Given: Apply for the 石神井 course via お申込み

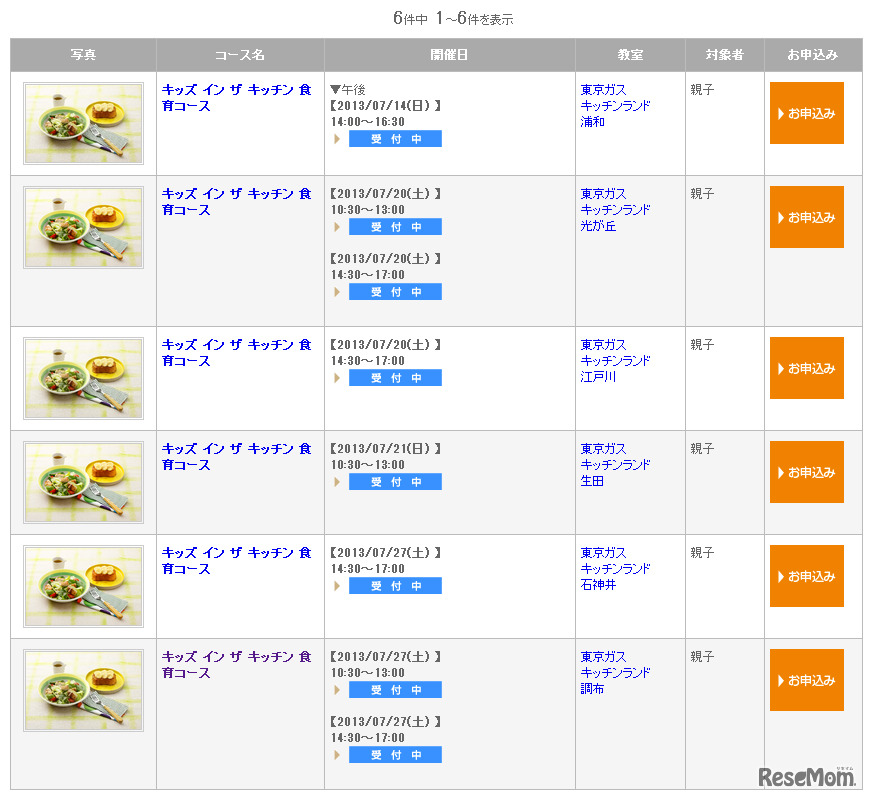Looking at the screenshot, I should 806,576.
